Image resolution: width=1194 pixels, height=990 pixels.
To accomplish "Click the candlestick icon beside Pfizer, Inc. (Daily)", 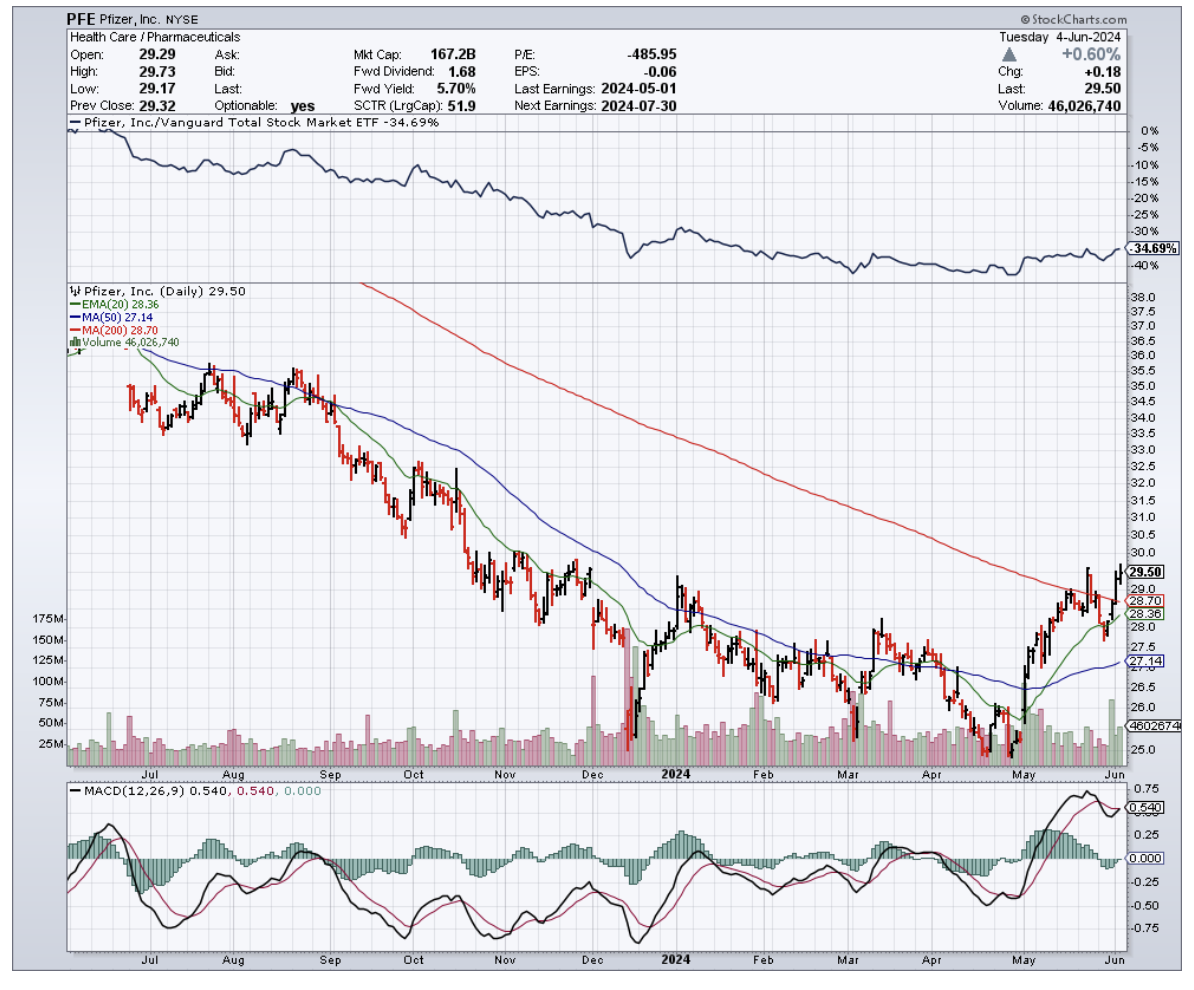I will (73, 291).
